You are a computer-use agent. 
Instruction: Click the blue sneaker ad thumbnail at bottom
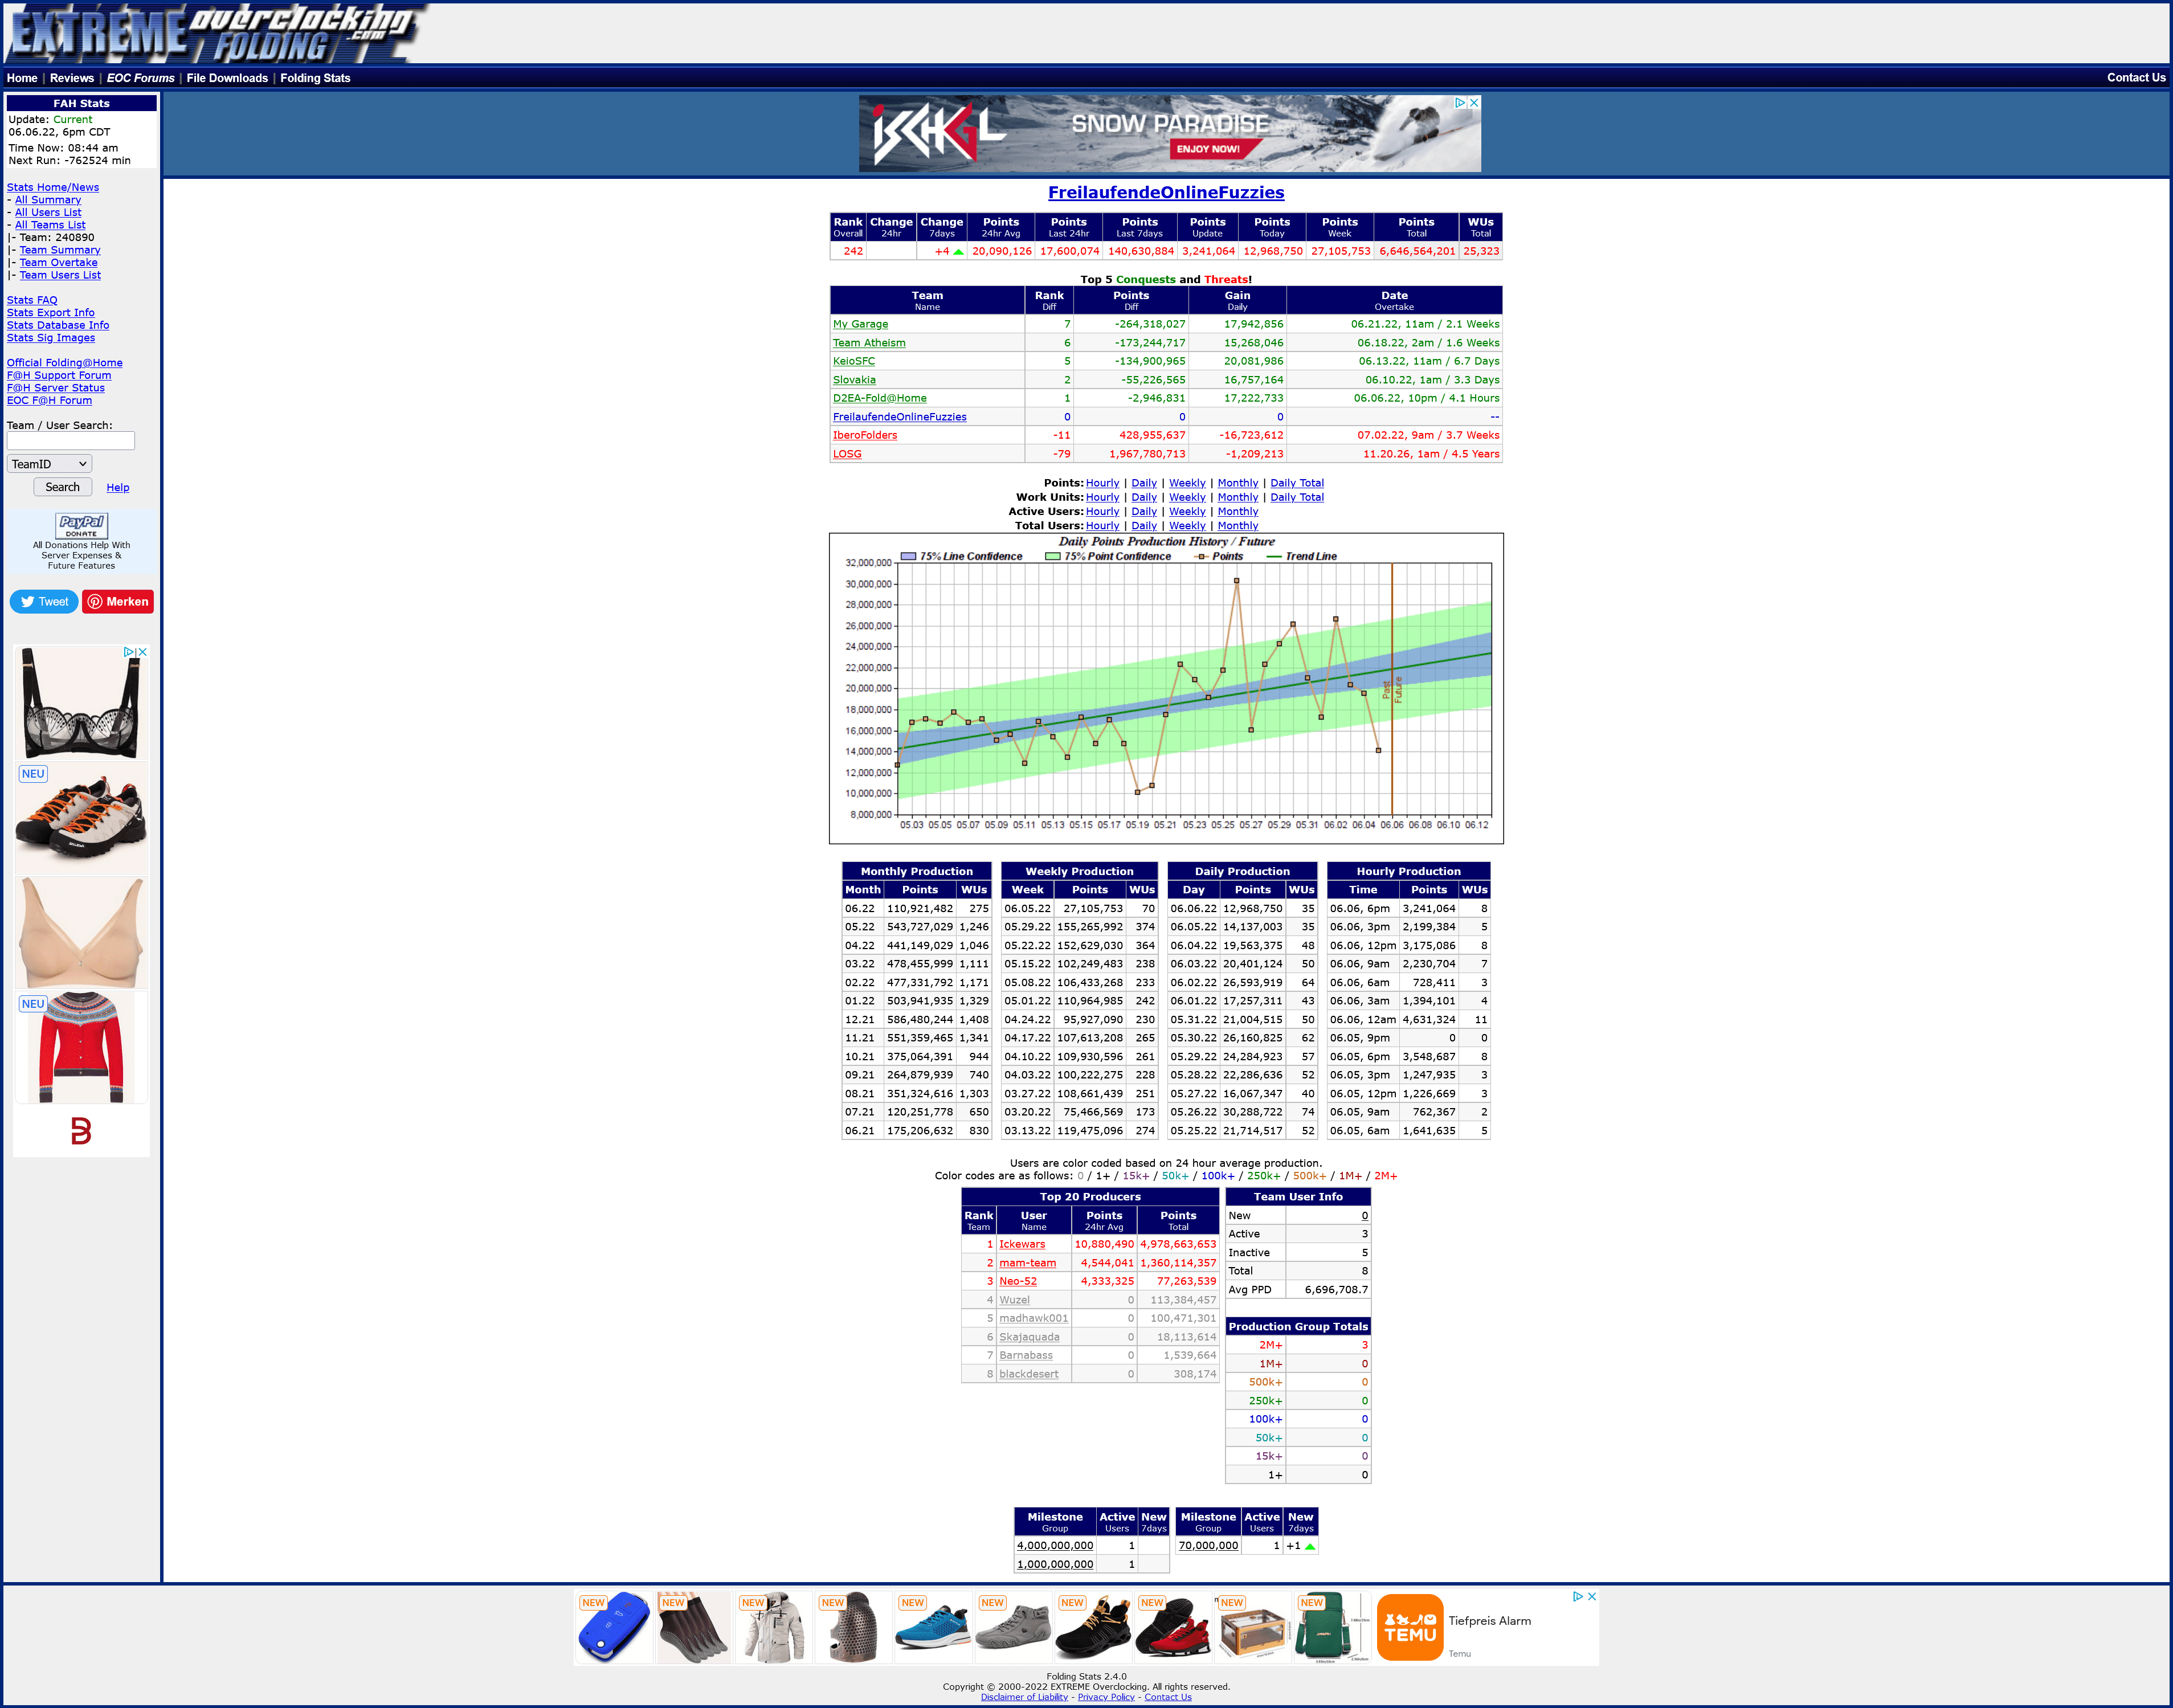point(932,1627)
